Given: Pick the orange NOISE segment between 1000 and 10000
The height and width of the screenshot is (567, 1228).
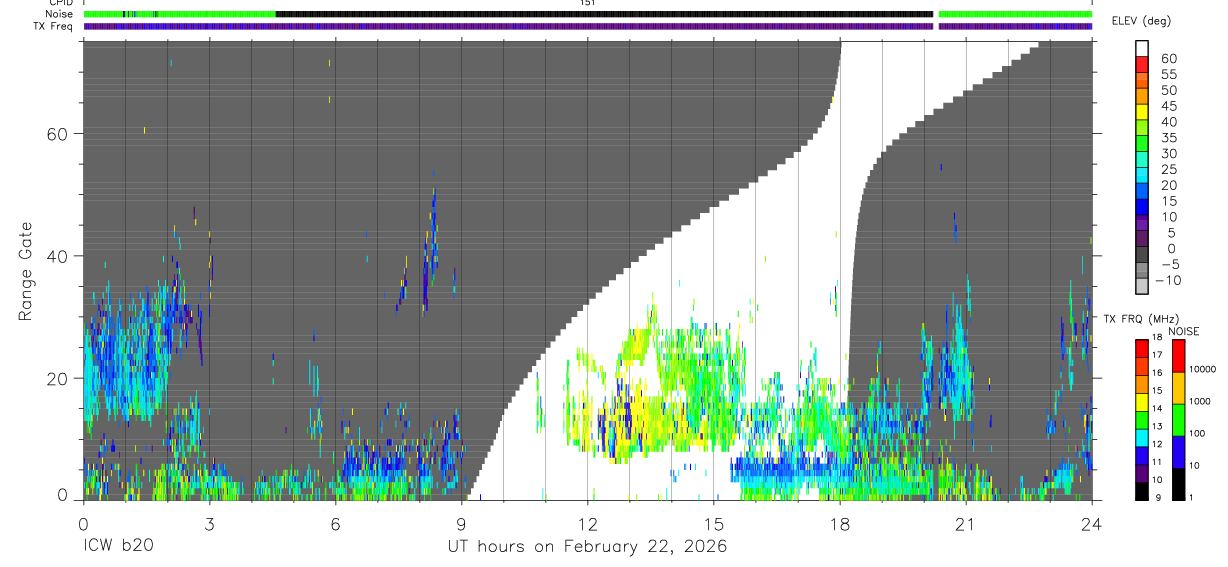Looking at the screenshot, I should pos(1178,388).
